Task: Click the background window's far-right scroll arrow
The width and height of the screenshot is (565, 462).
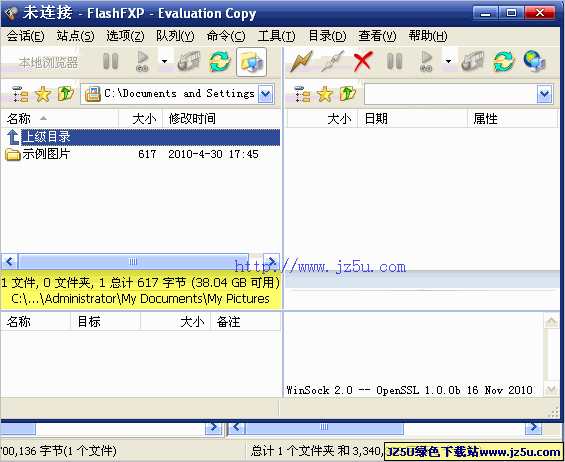Action: [x=533, y=427]
